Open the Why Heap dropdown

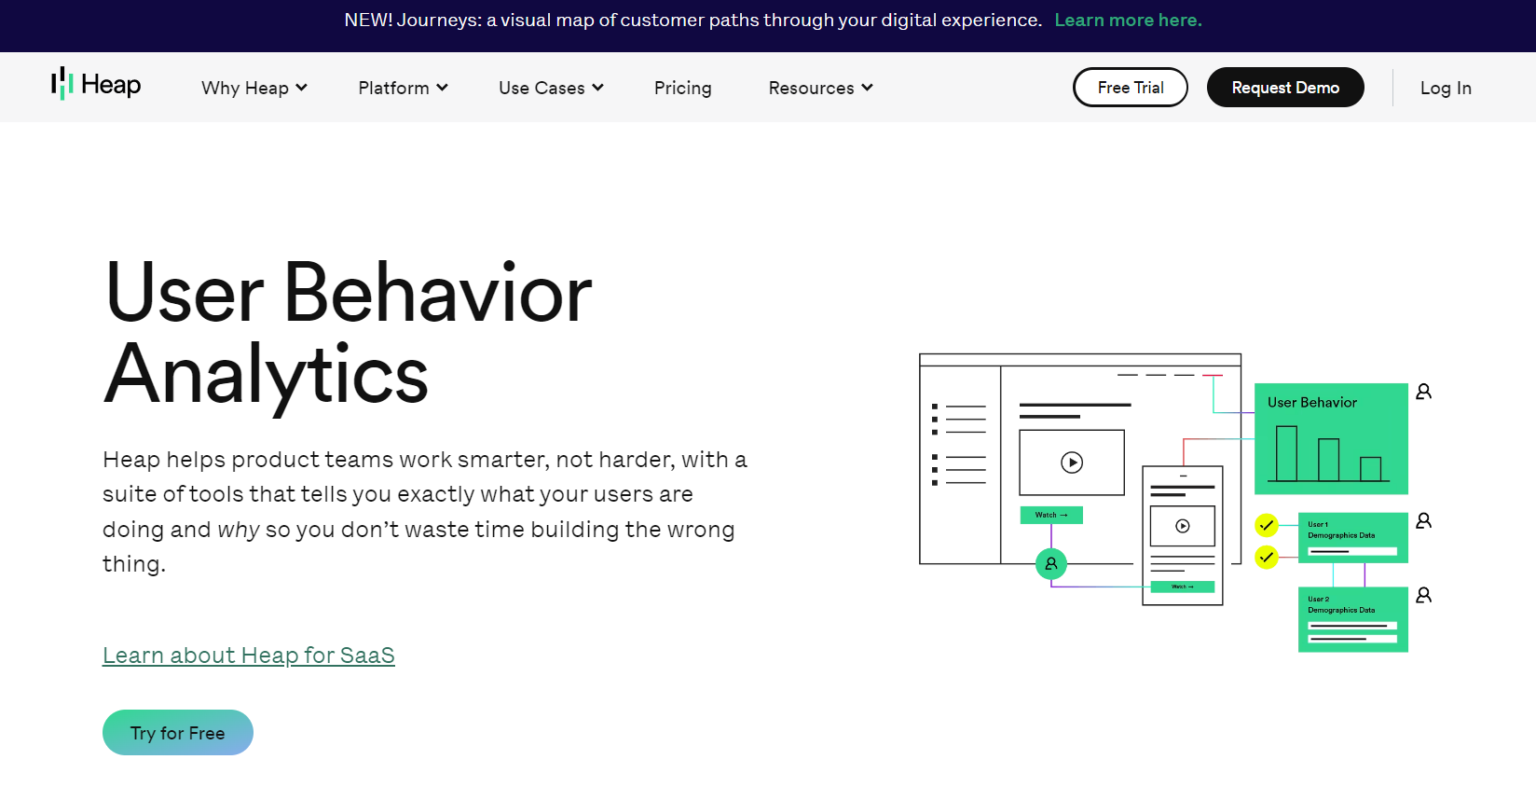(x=253, y=88)
